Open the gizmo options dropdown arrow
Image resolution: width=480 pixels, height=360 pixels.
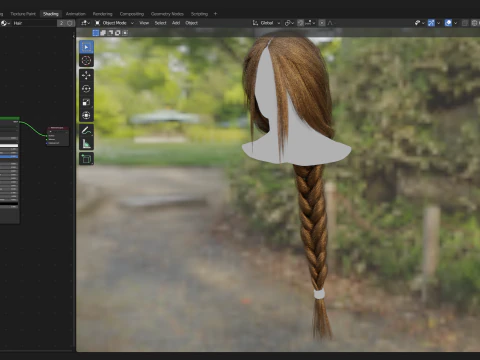[x=438, y=23]
